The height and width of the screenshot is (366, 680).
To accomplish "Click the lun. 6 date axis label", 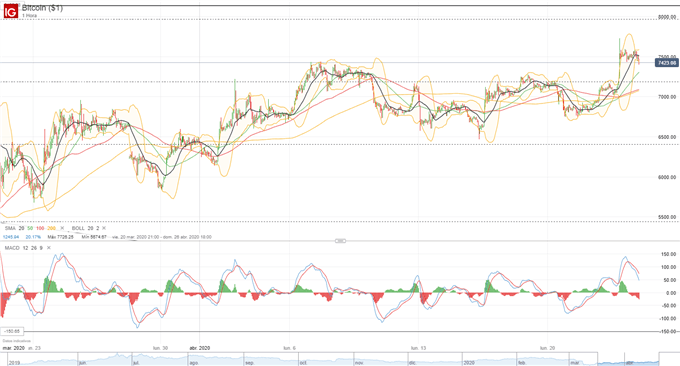I will [x=289, y=348].
